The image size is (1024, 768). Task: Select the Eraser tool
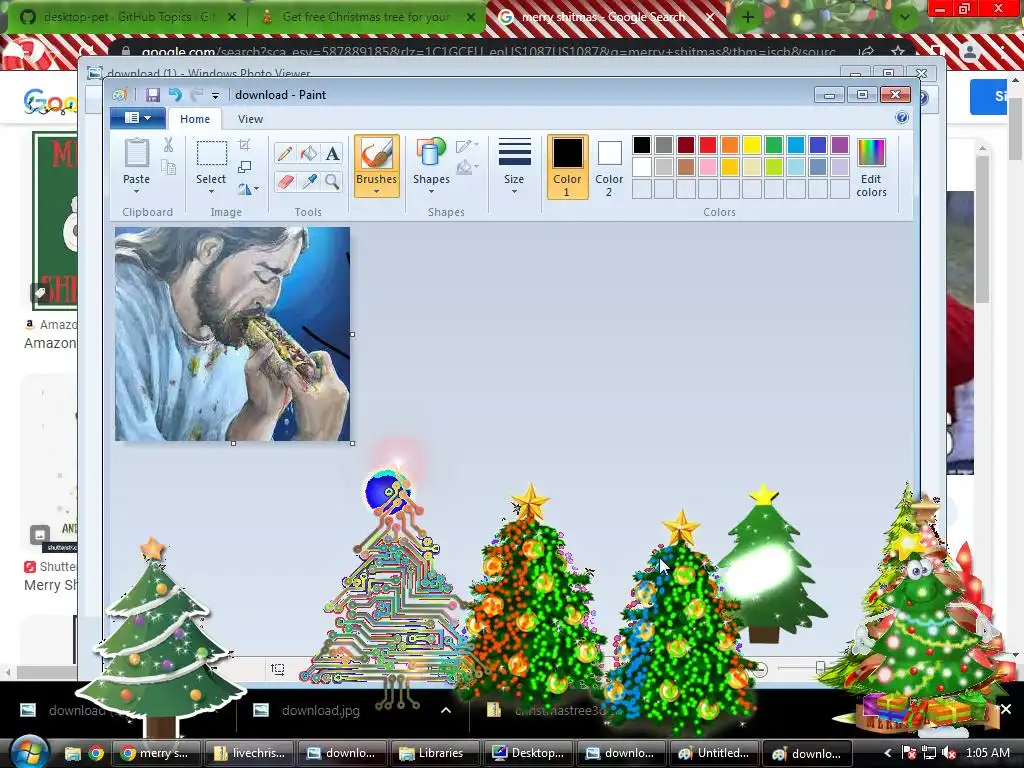coord(285,181)
